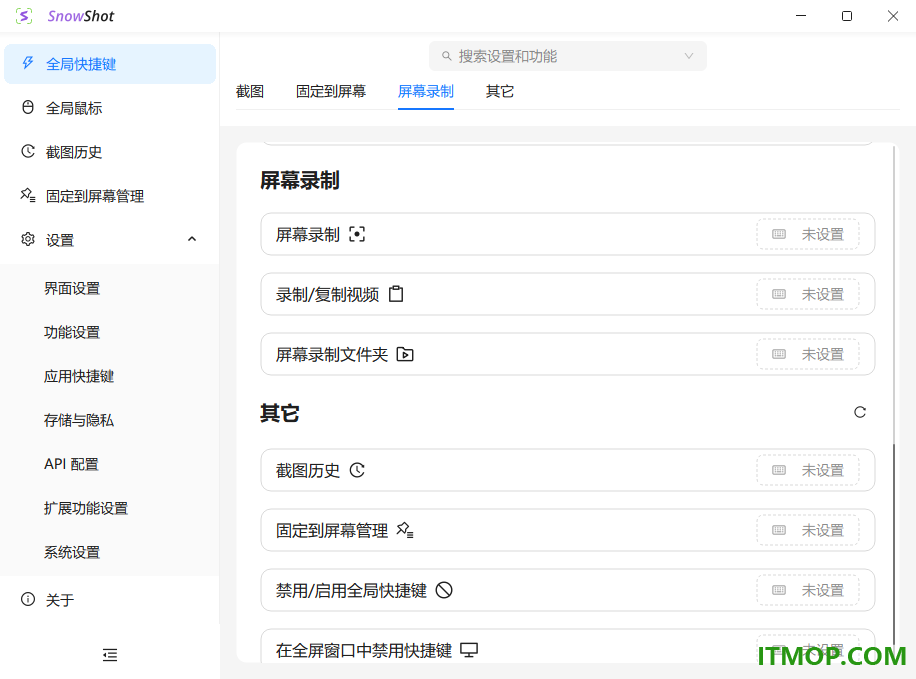916x679 pixels.
Task: Click the SnowShot logo icon
Action: pos(24,16)
